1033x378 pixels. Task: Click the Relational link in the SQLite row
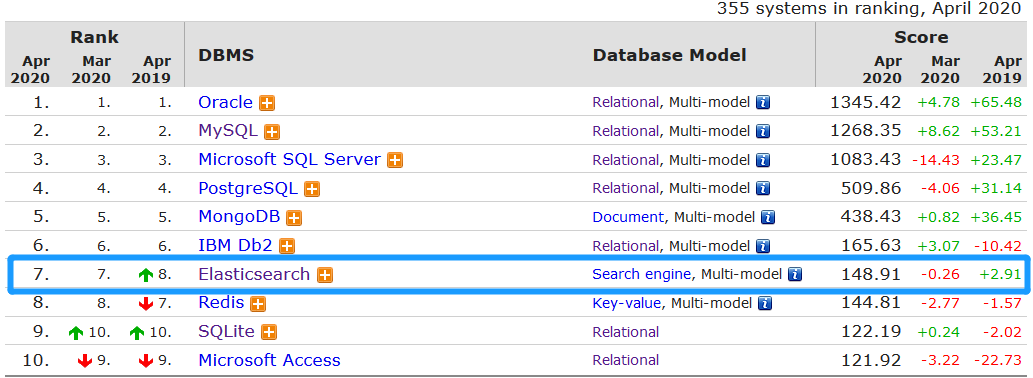(x=626, y=332)
